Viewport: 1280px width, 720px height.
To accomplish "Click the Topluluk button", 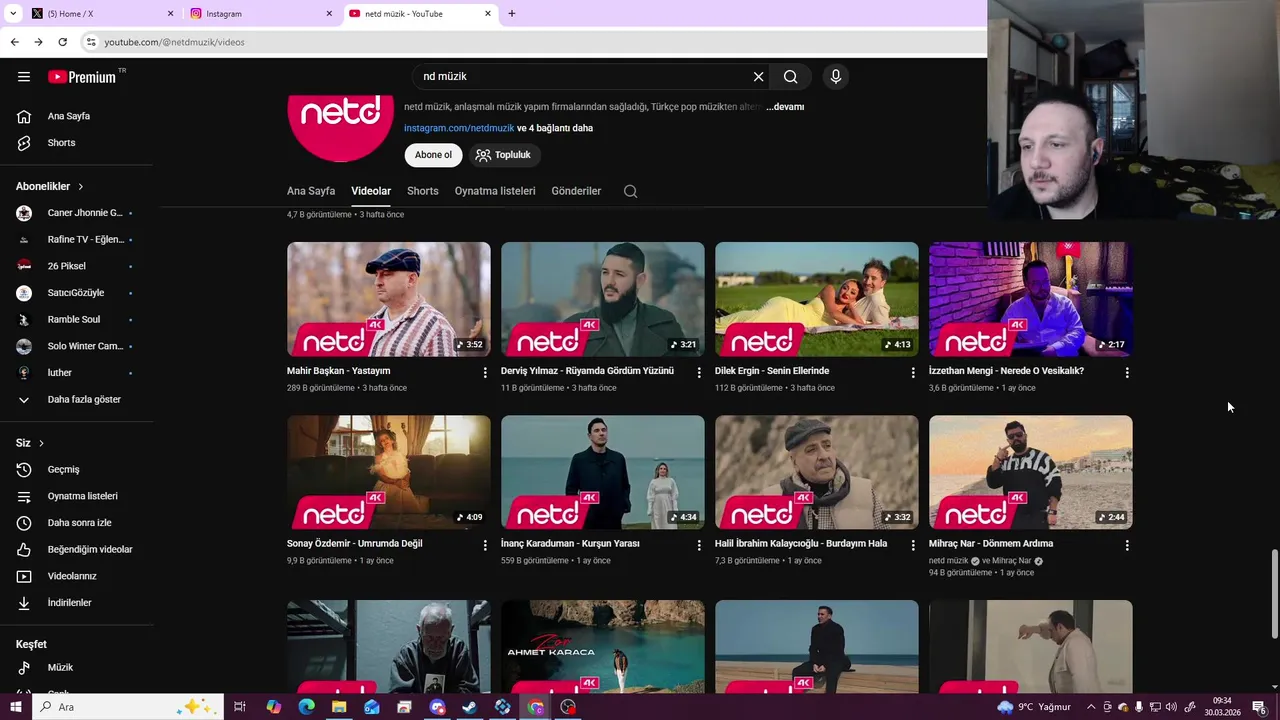I will (504, 155).
